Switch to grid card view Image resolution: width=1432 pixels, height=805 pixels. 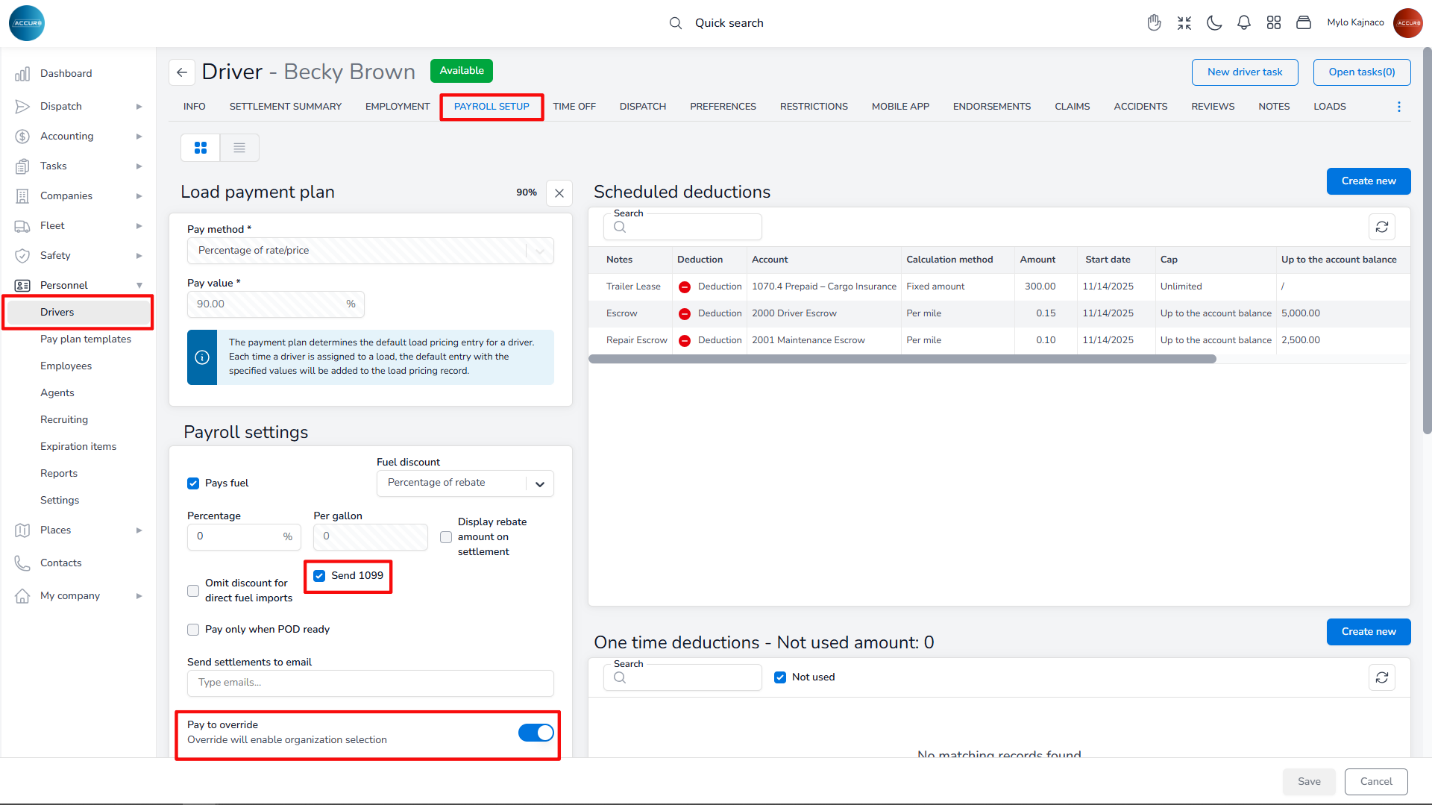200,148
